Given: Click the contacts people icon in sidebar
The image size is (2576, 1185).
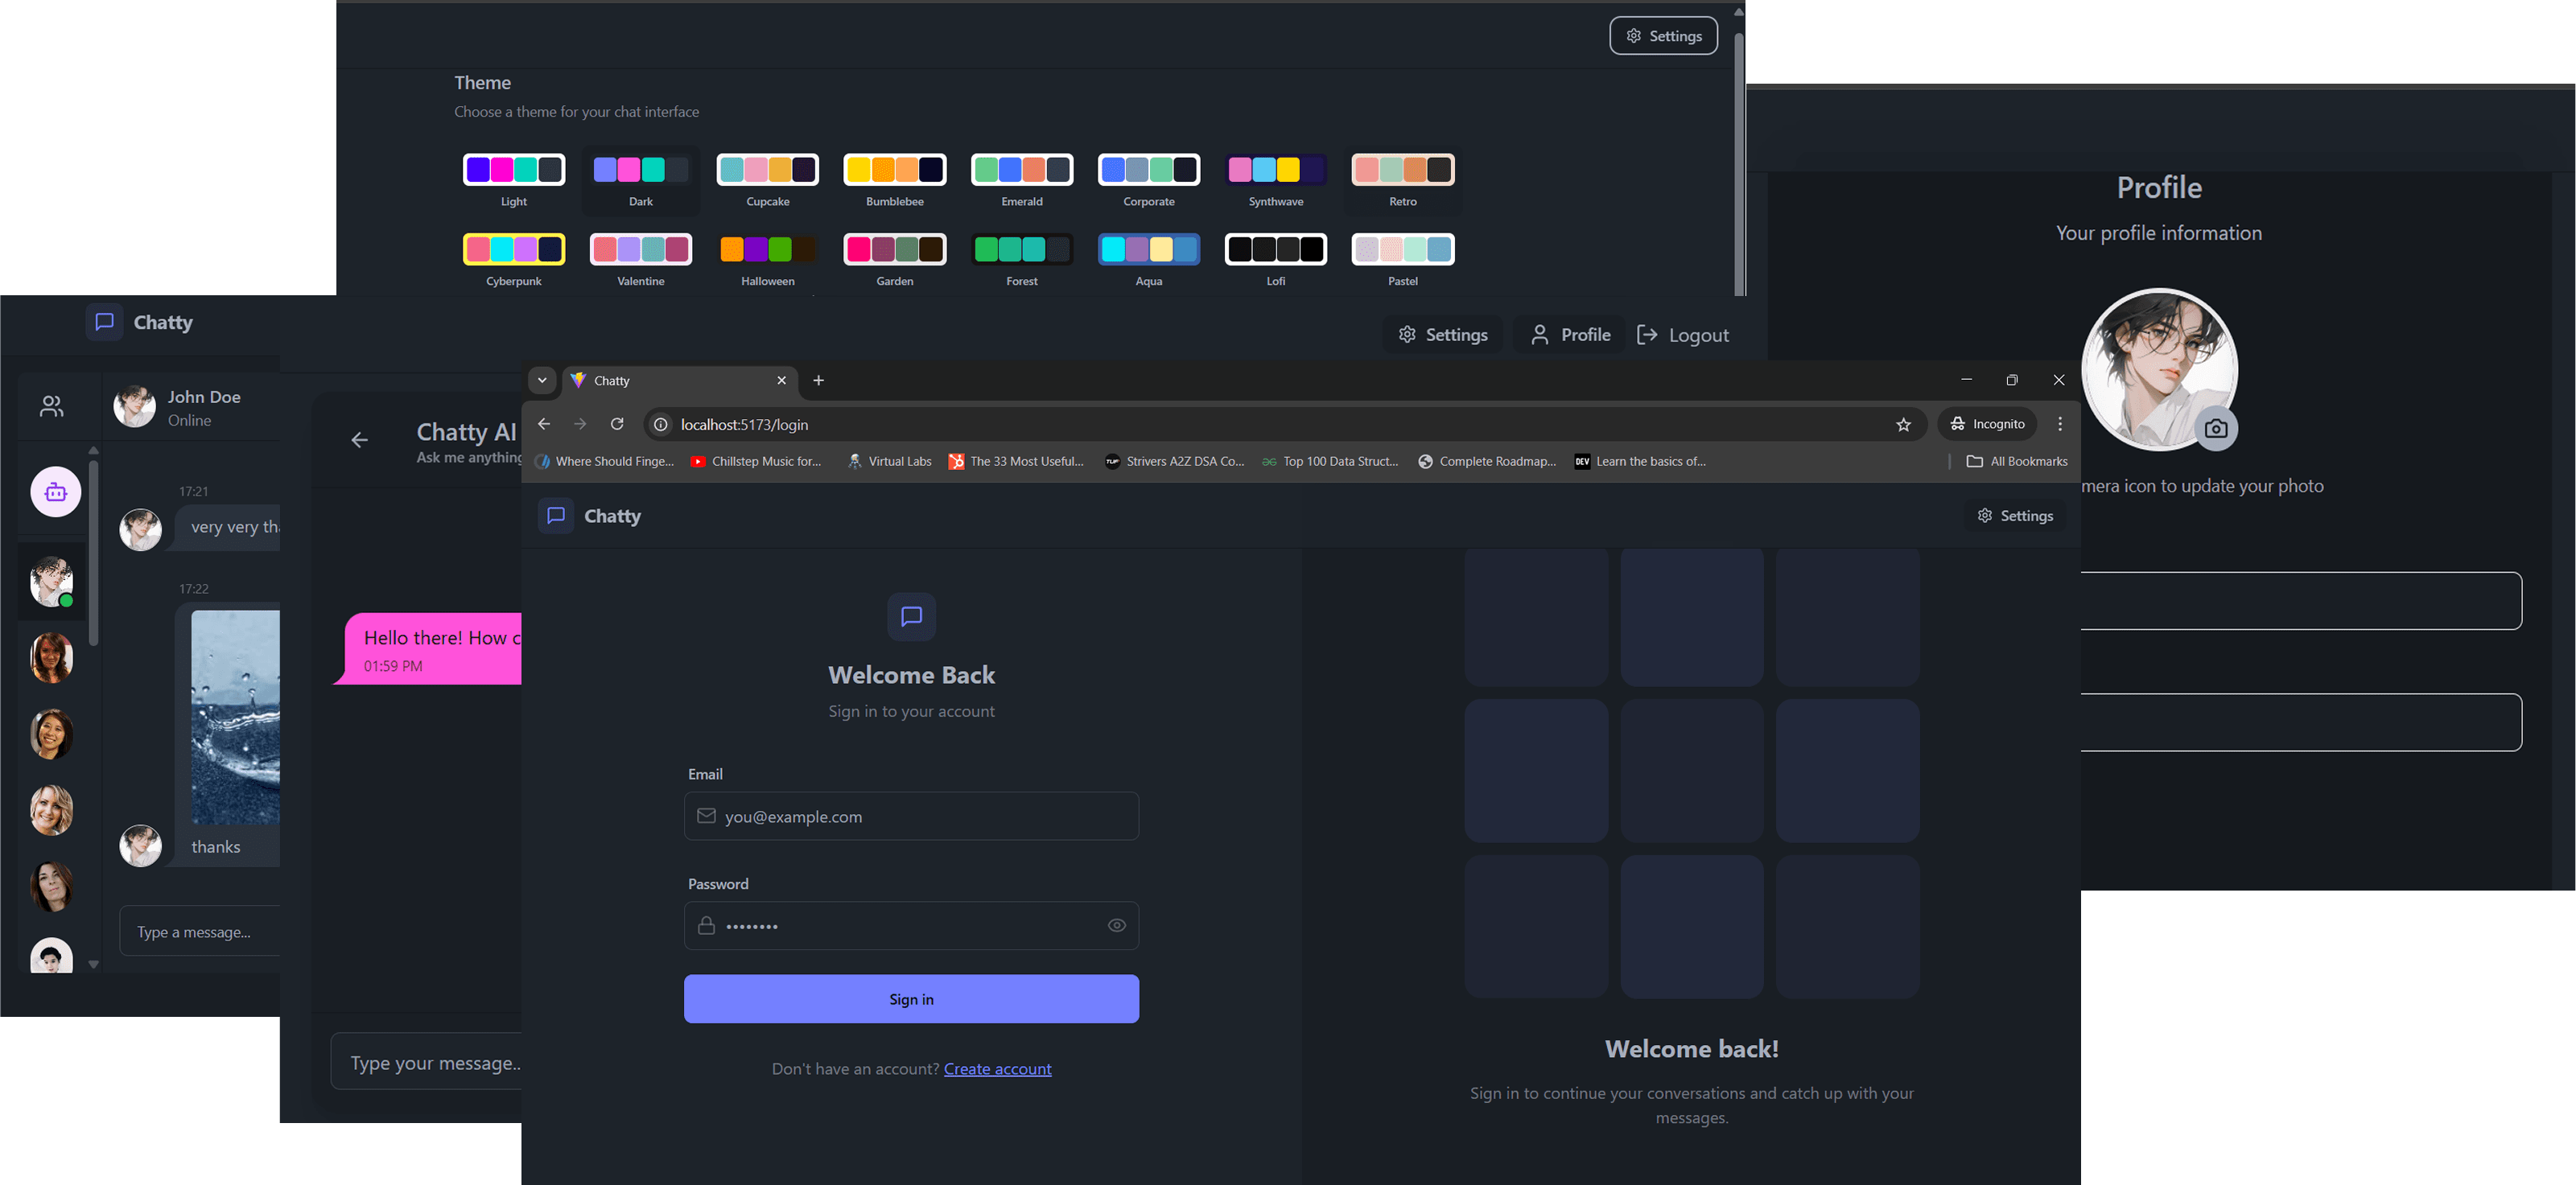Looking at the screenshot, I should click(52, 406).
